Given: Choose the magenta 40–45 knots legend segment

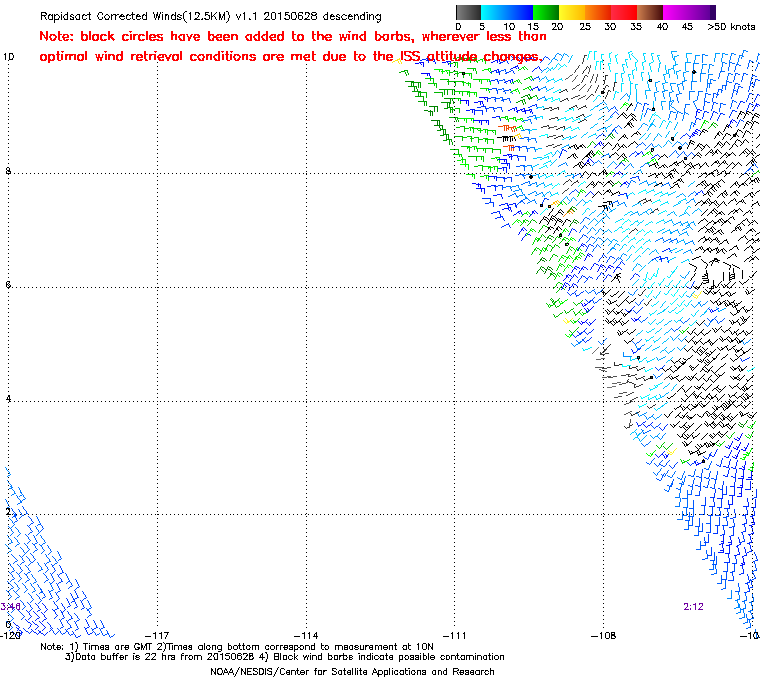Looking at the screenshot, I should click(676, 12).
